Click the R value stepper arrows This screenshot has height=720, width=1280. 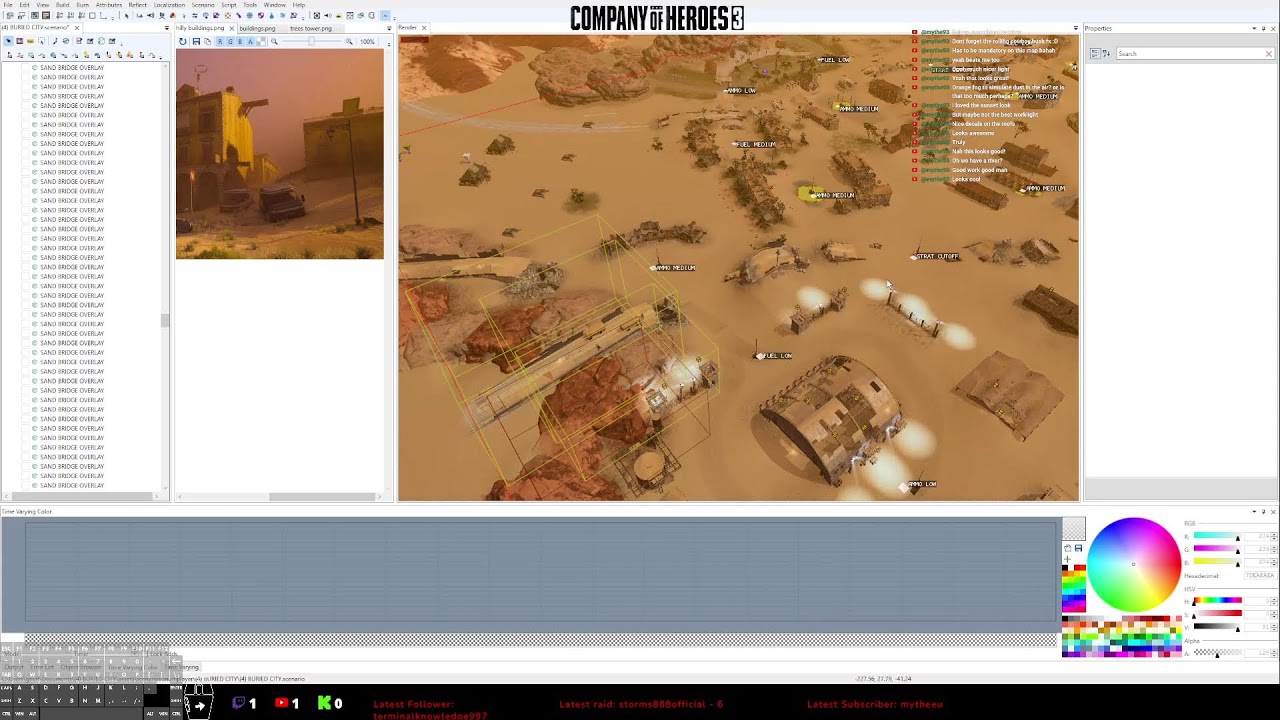pyautogui.click(x=1274, y=537)
